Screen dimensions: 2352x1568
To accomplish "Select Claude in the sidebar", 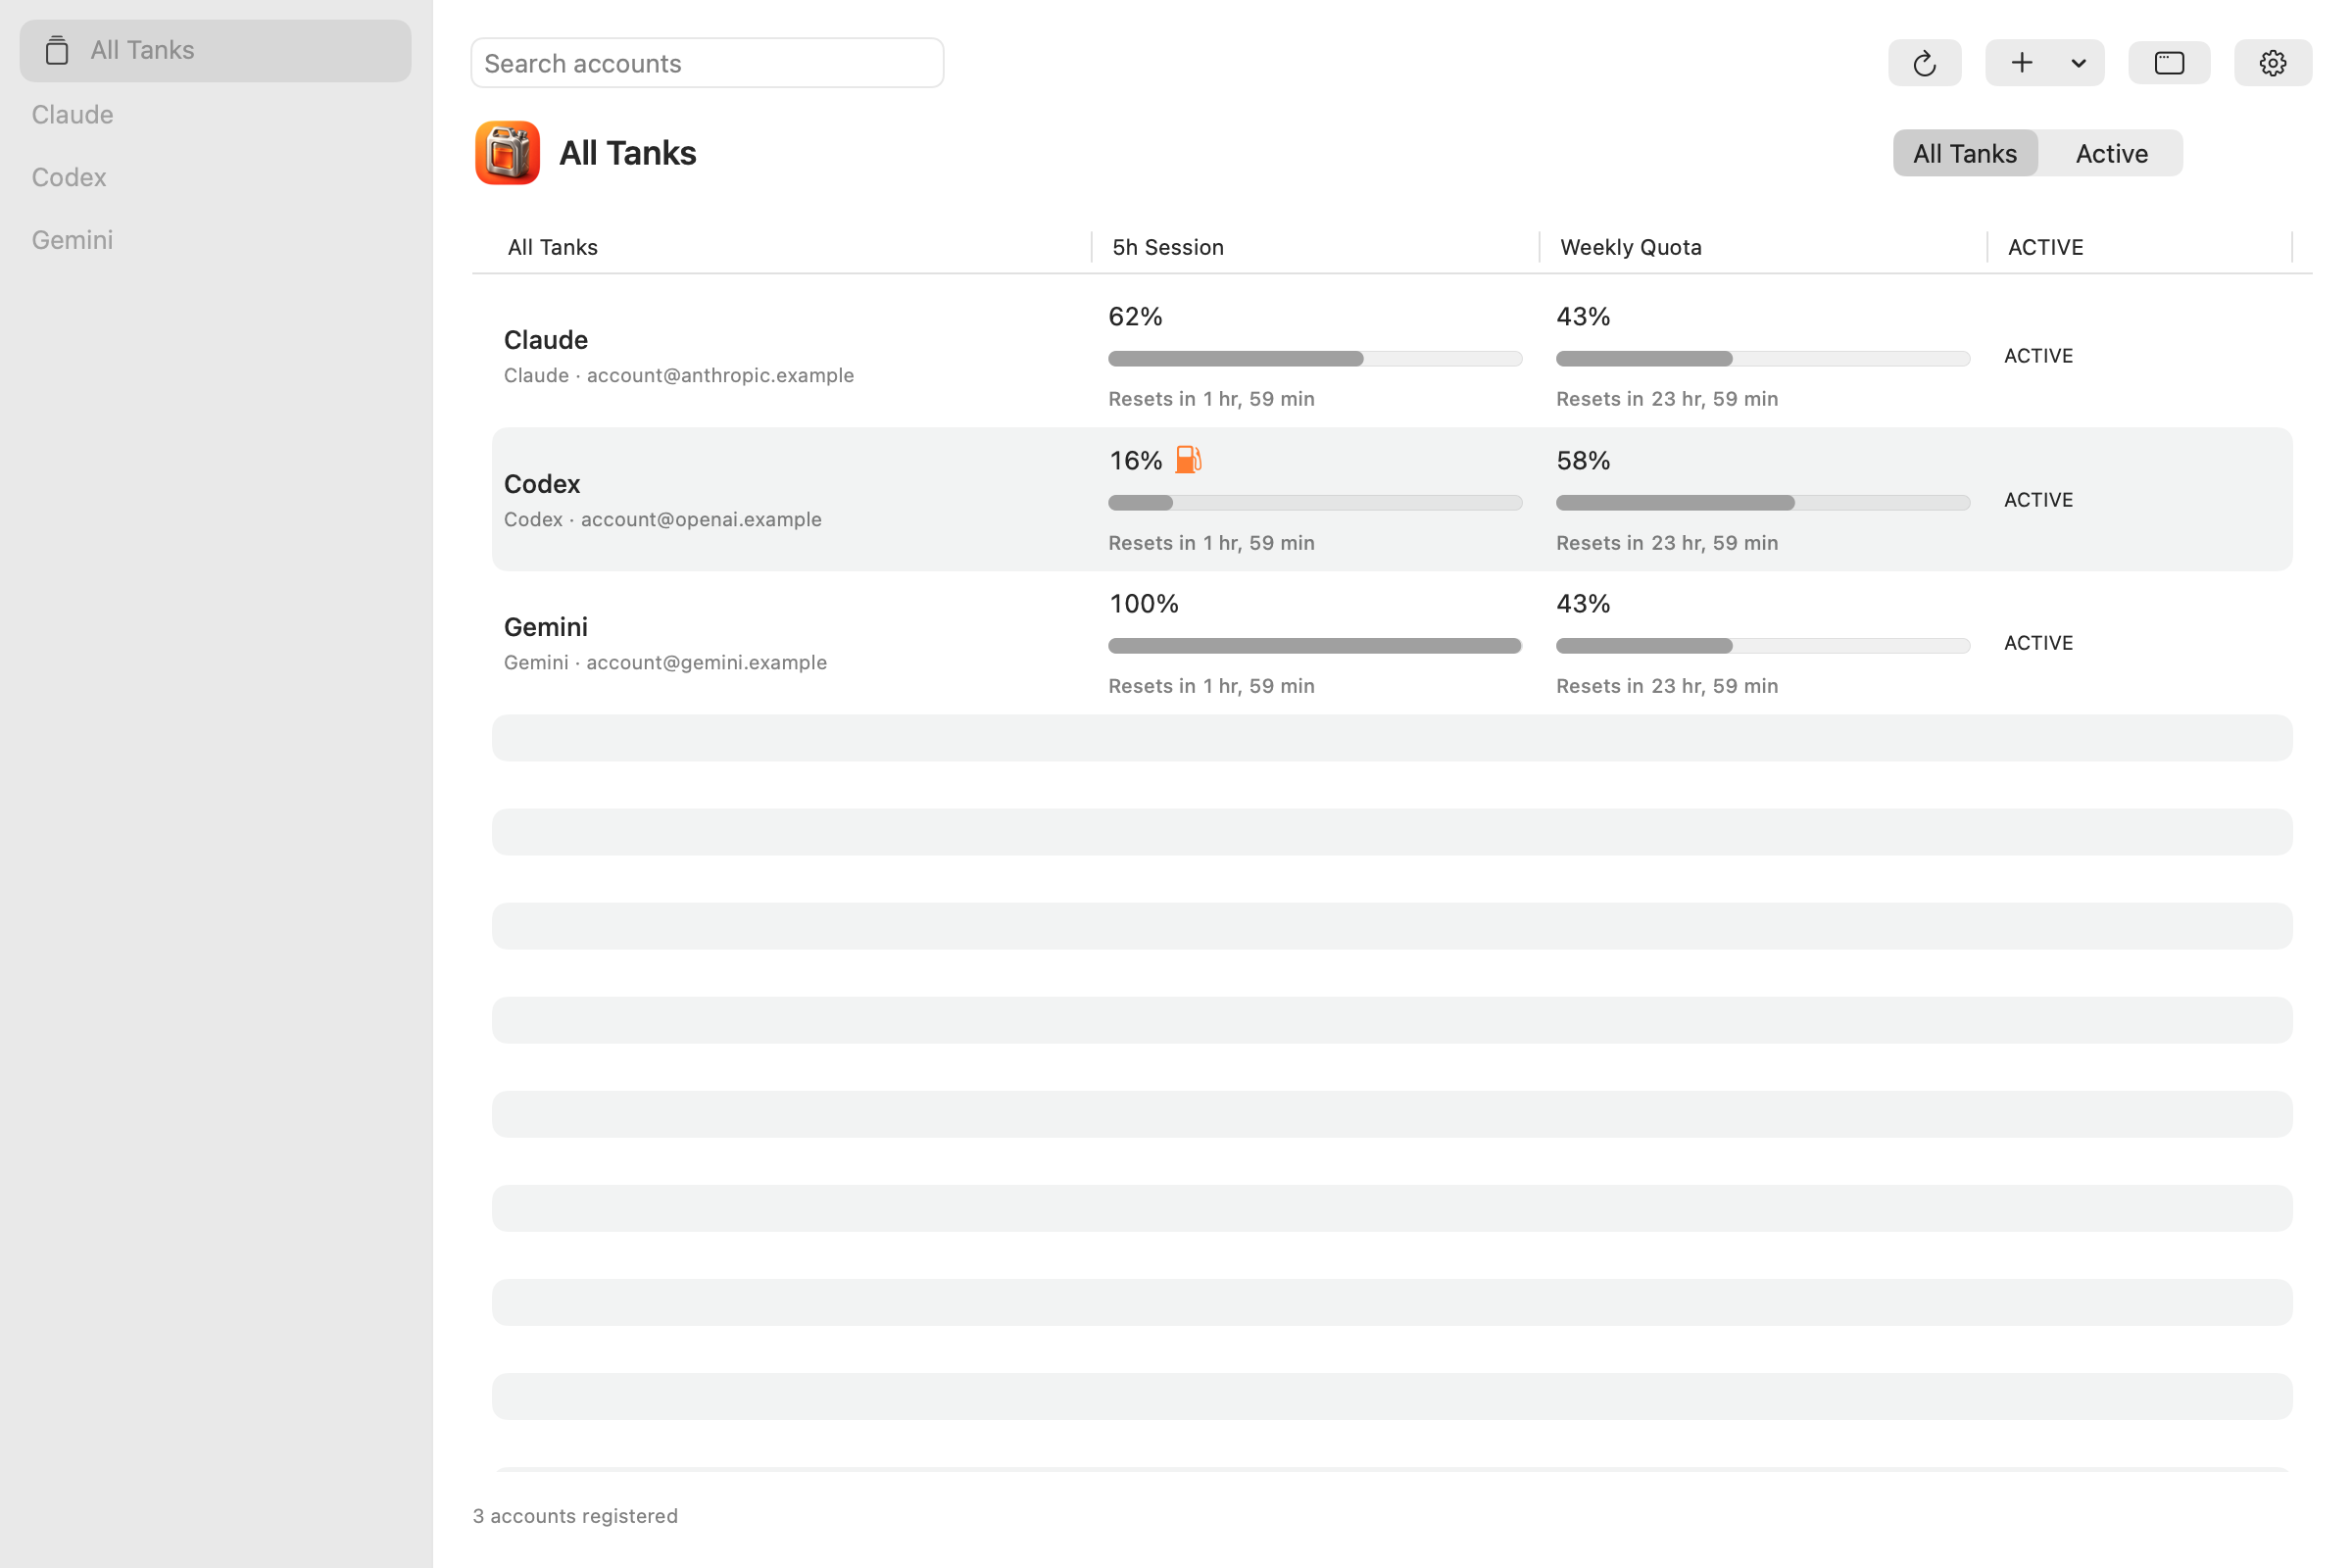I will (215, 114).
